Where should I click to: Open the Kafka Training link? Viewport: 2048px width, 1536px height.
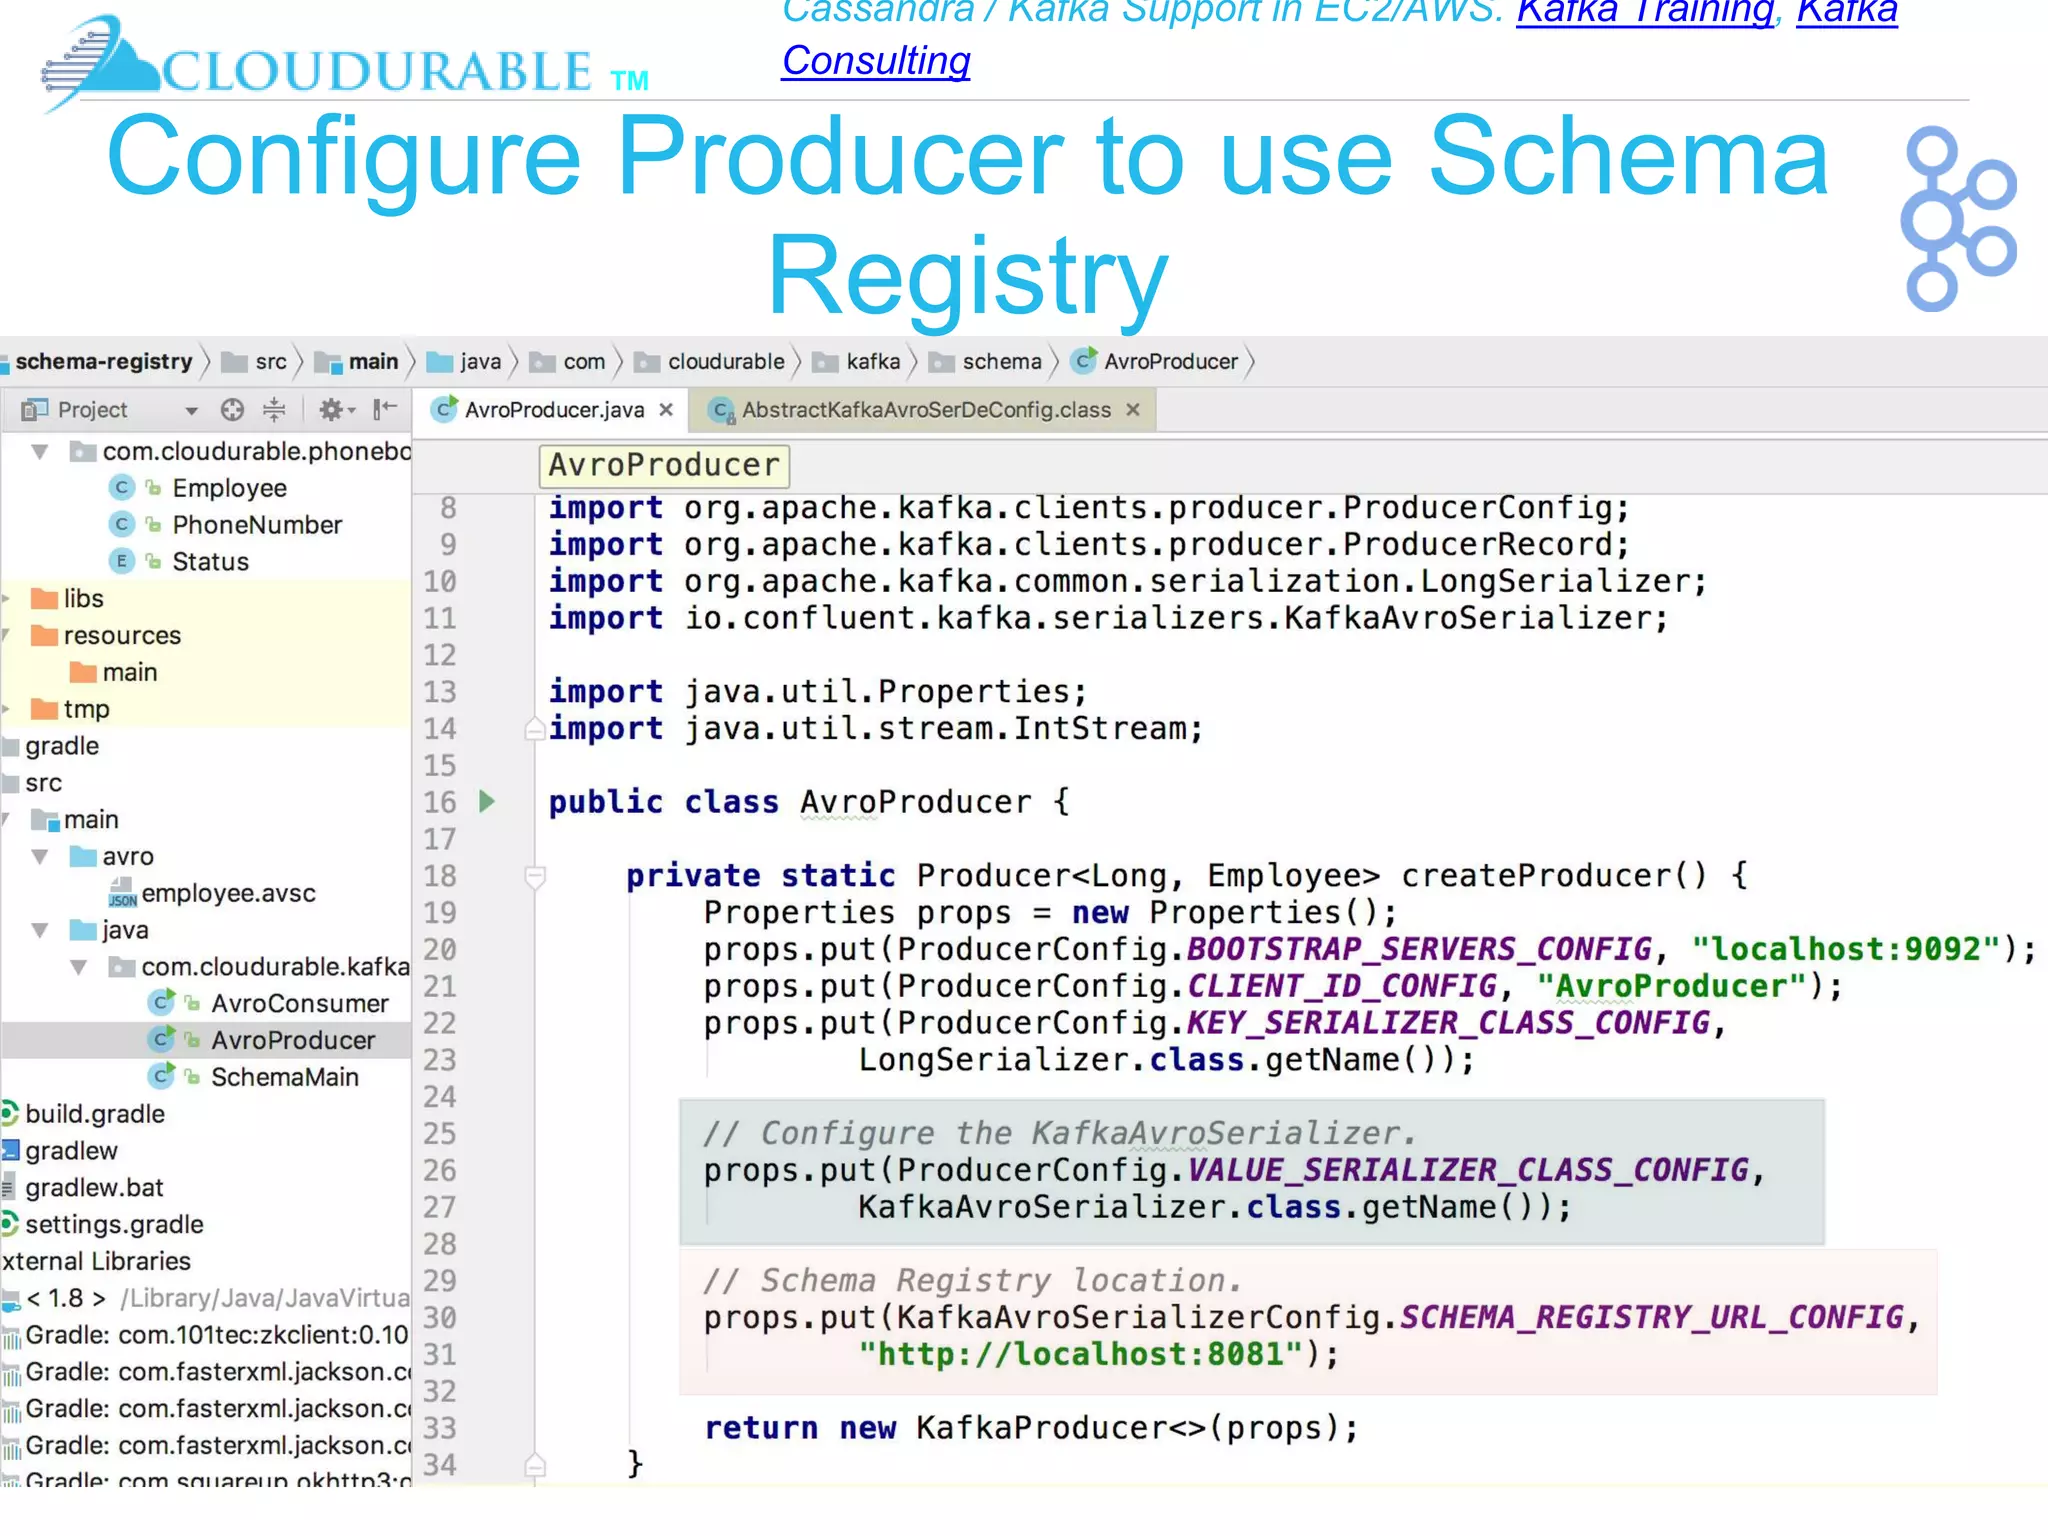(1645, 12)
